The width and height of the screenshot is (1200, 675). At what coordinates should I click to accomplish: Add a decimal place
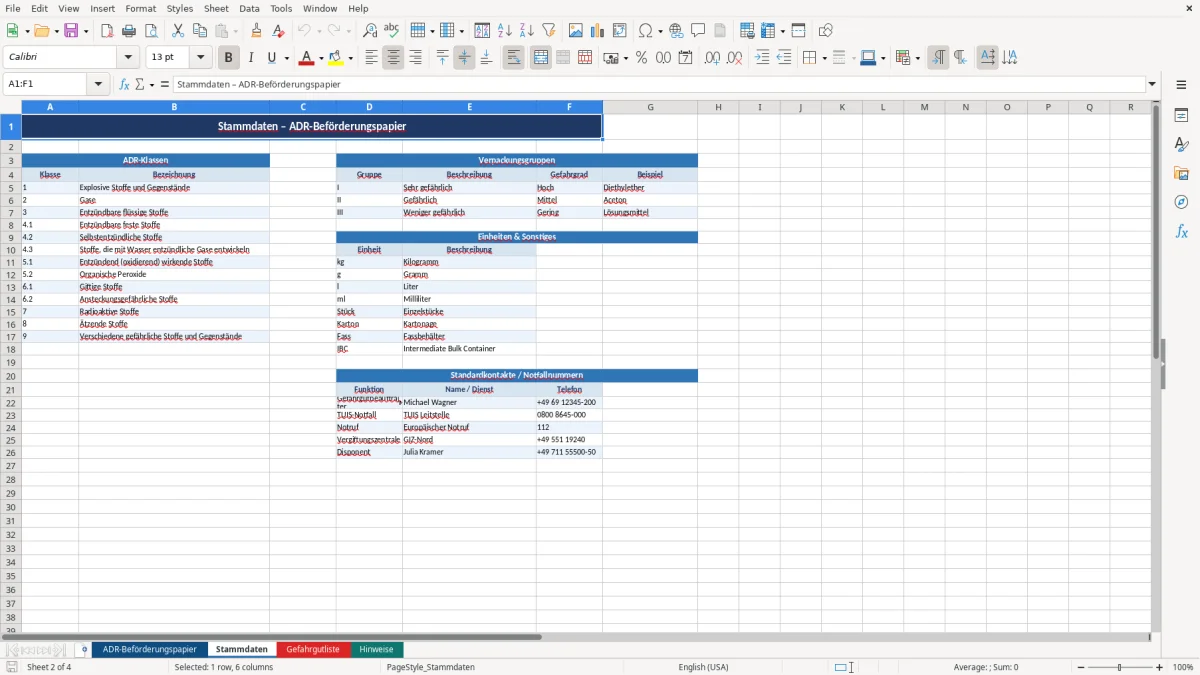click(x=712, y=58)
